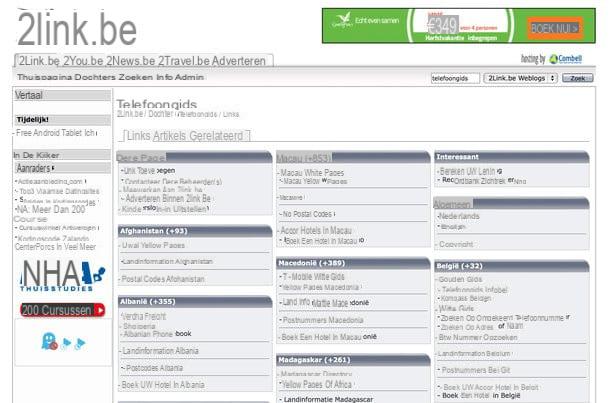The width and height of the screenshot is (610, 403).
Task: Open Landinformatie Madagascar link
Action: pos(328,399)
